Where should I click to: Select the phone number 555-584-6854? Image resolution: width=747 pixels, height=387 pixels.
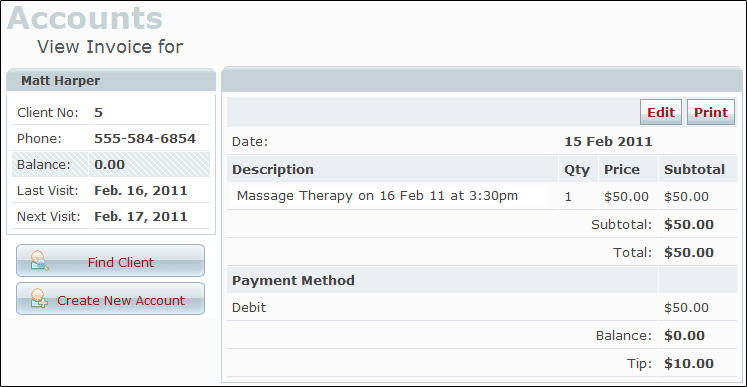pyautogui.click(x=145, y=139)
